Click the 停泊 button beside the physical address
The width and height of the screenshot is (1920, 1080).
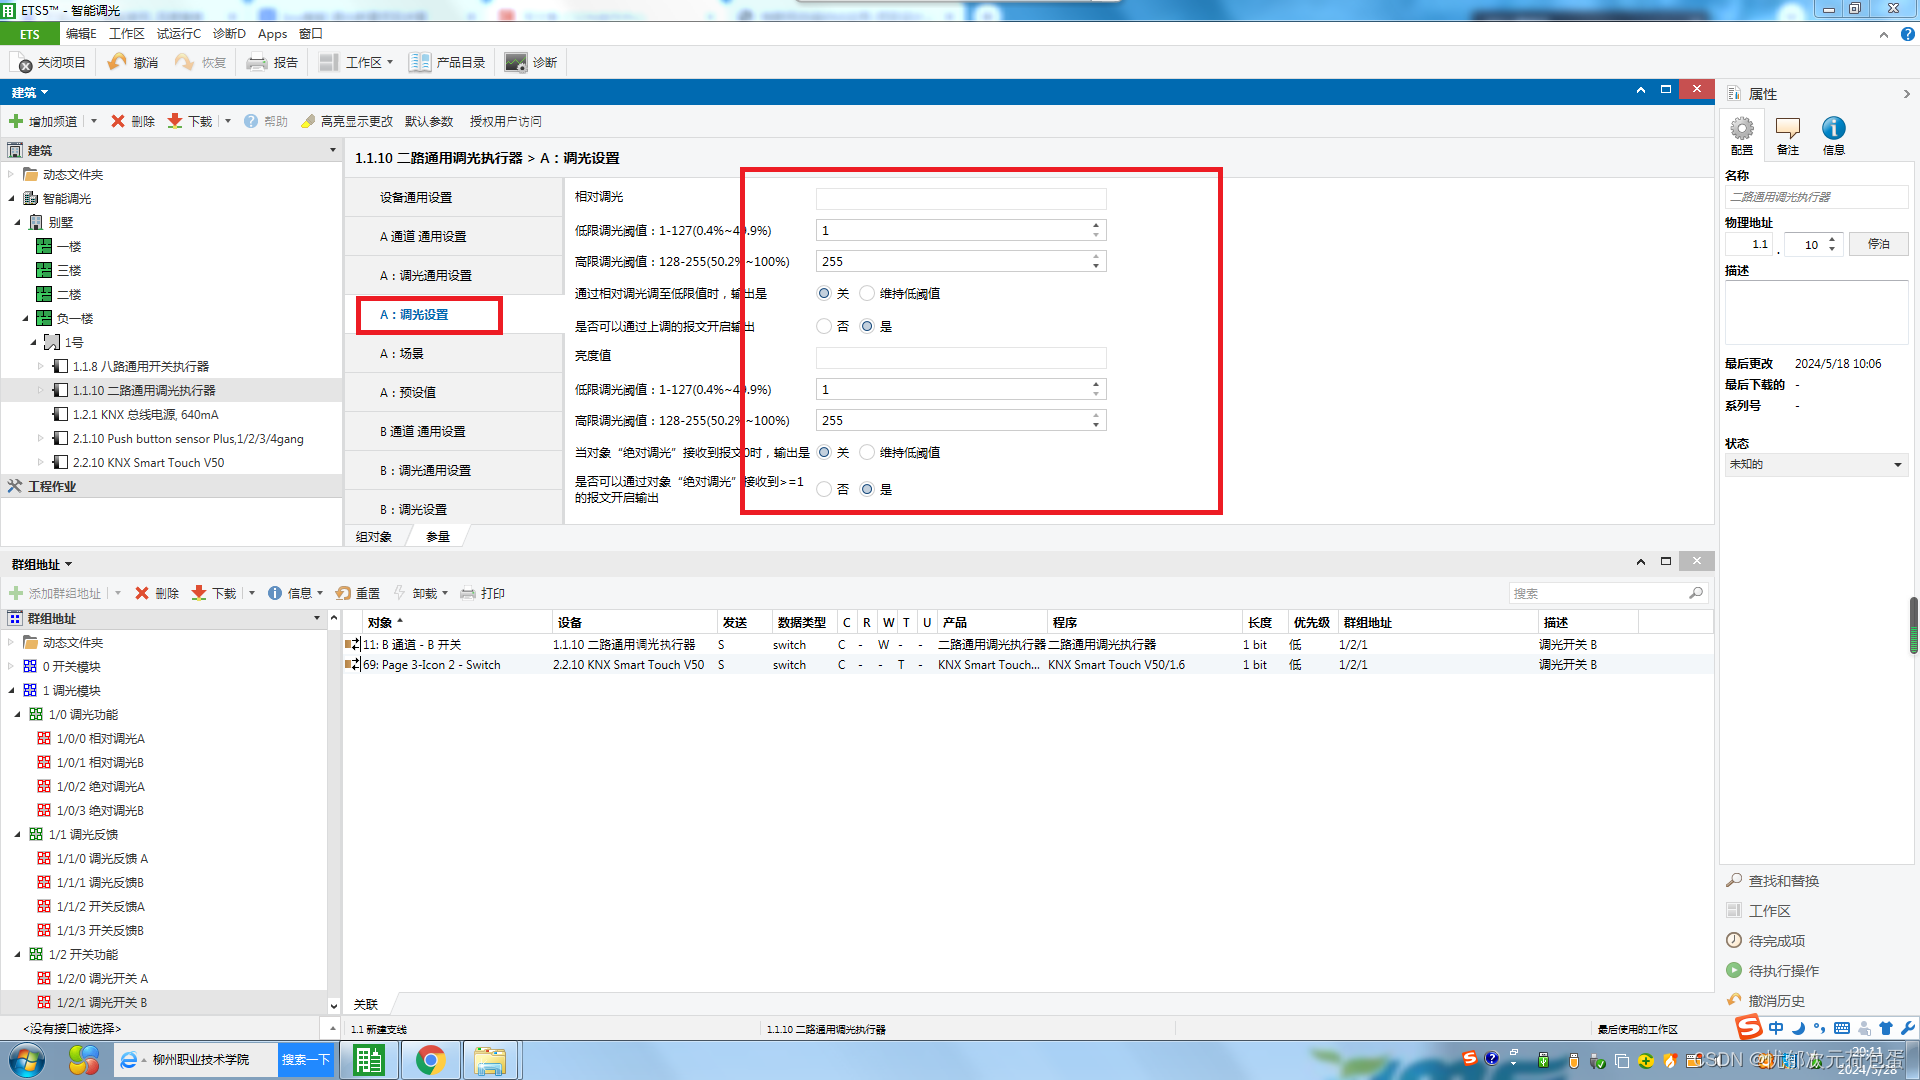click(1878, 244)
